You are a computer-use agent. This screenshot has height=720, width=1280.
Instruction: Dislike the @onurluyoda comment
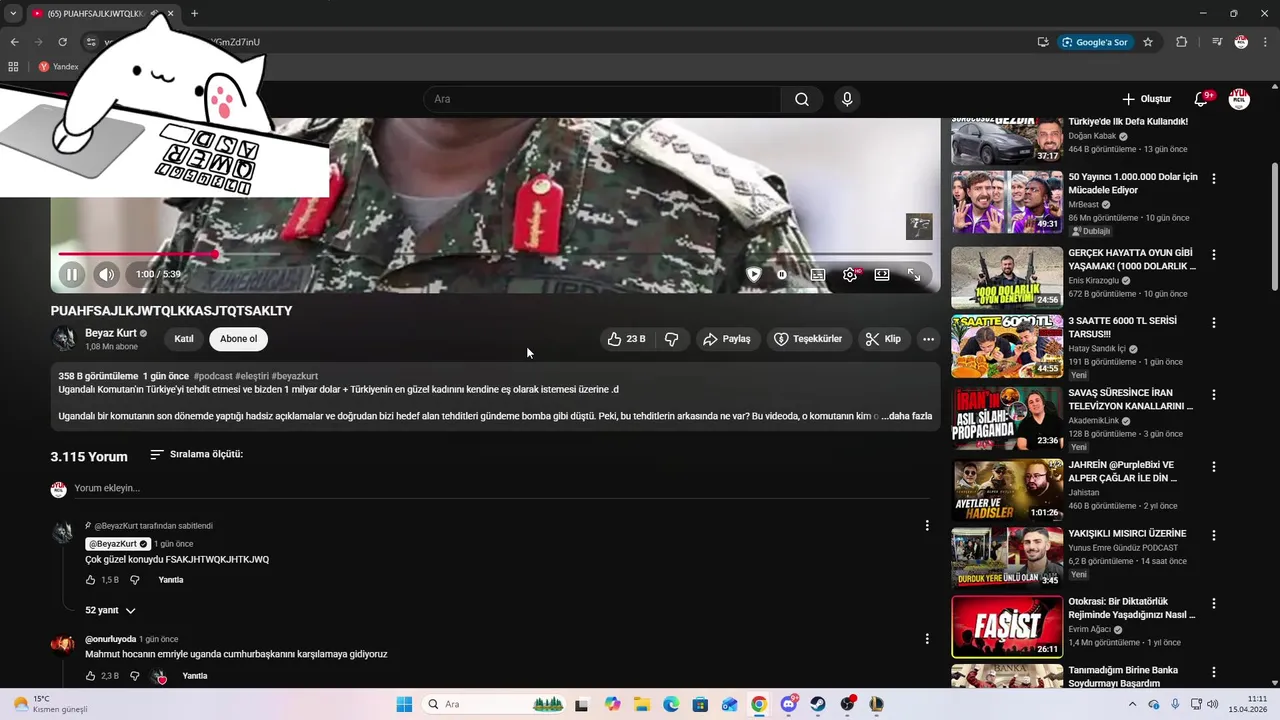point(135,676)
